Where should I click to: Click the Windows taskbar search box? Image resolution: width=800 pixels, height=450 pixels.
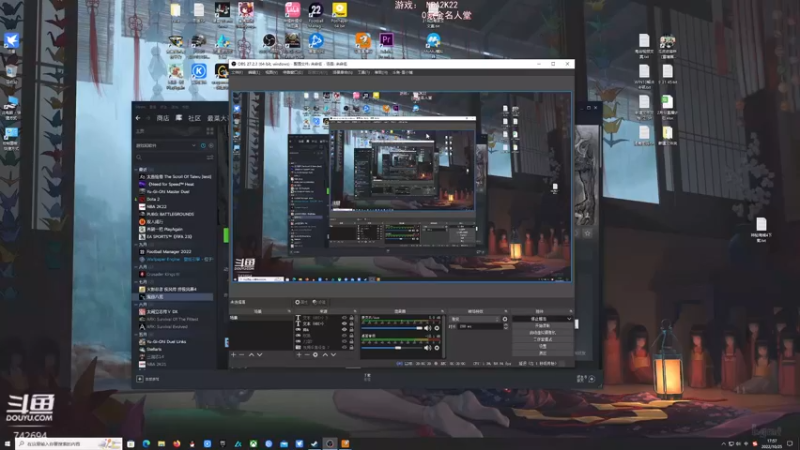[69, 444]
